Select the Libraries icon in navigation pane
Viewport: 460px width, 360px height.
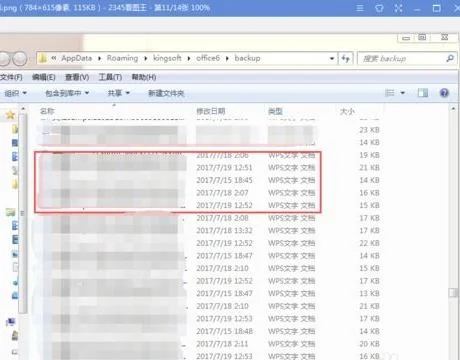[x=10, y=212]
